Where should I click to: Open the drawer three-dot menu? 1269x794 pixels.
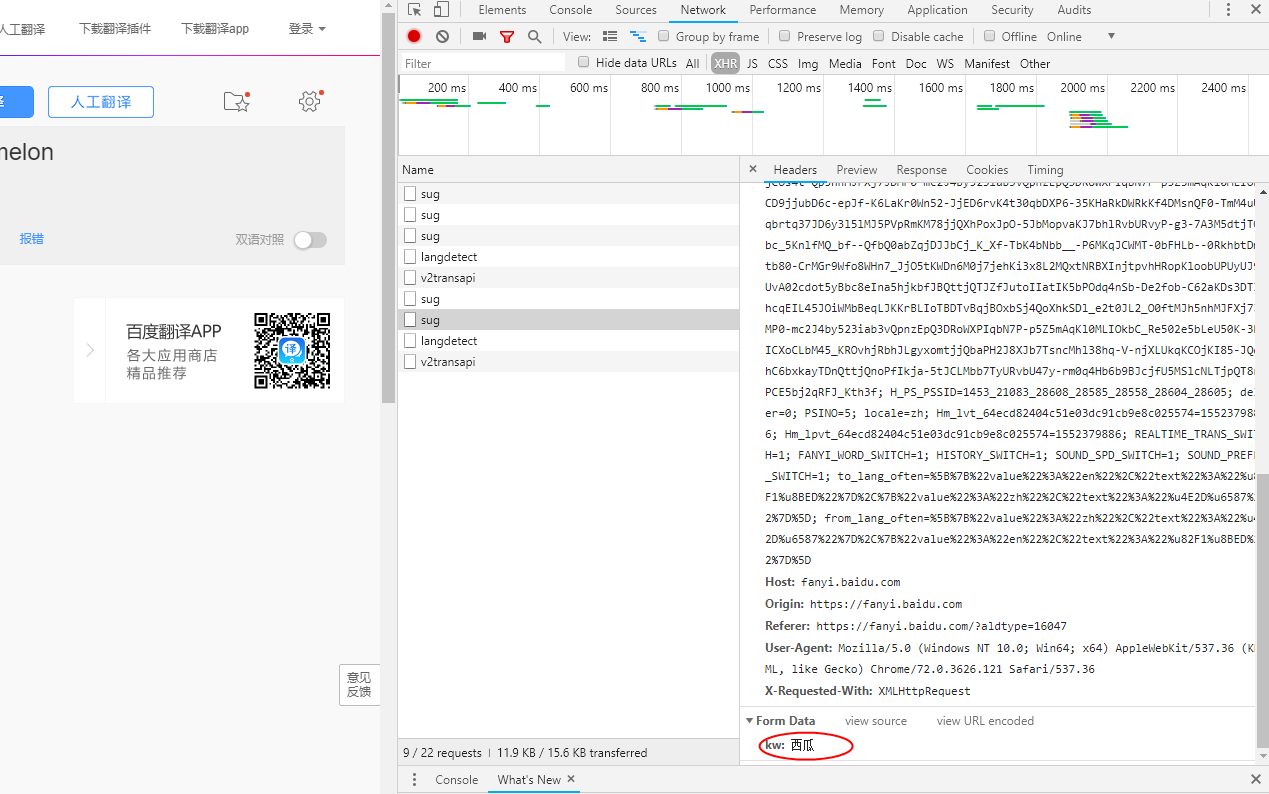click(415, 779)
